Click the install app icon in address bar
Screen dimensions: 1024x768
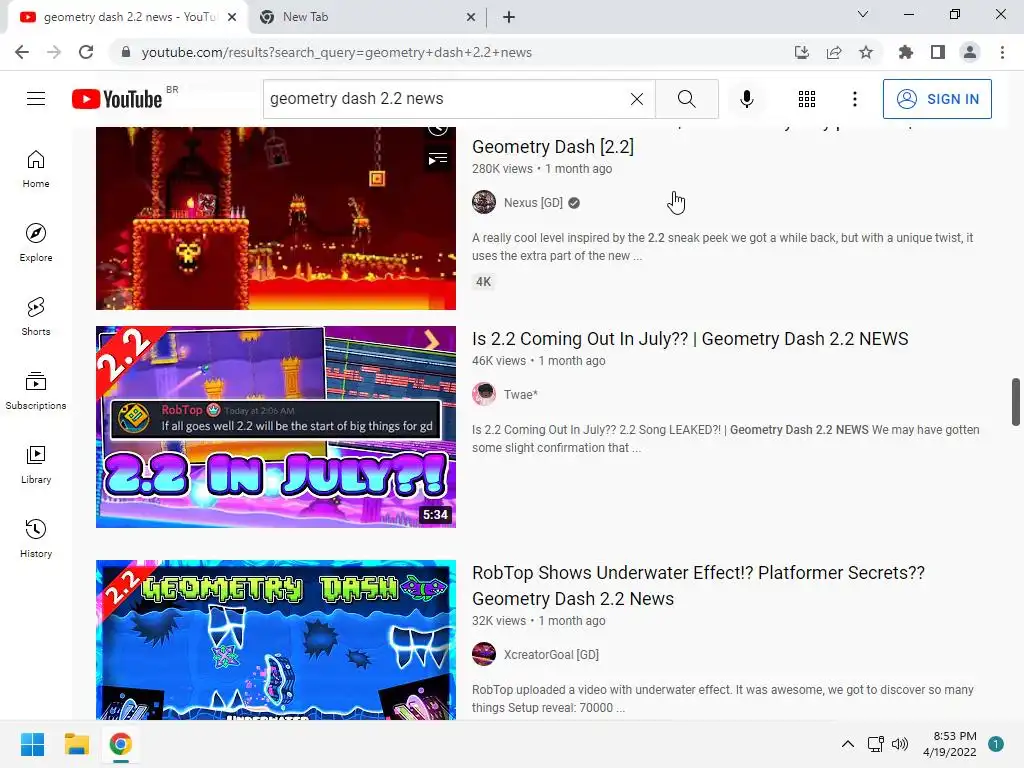point(802,52)
